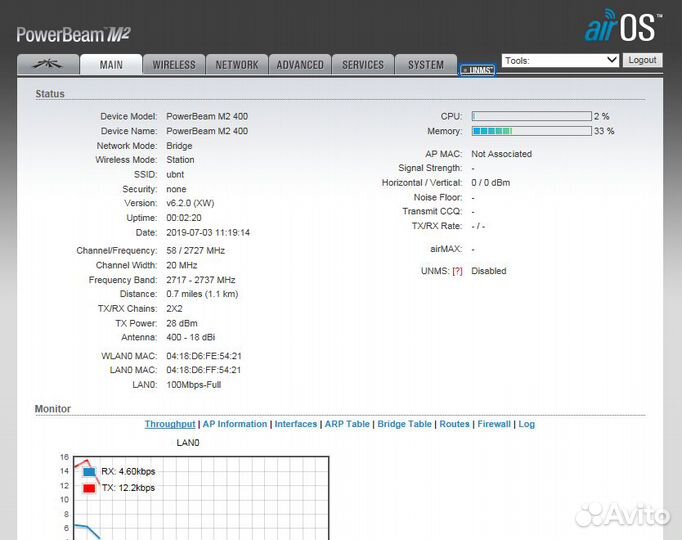Select the channel value '58 / 2727 MHz'
682x540 pixels.
click(196, 250)
